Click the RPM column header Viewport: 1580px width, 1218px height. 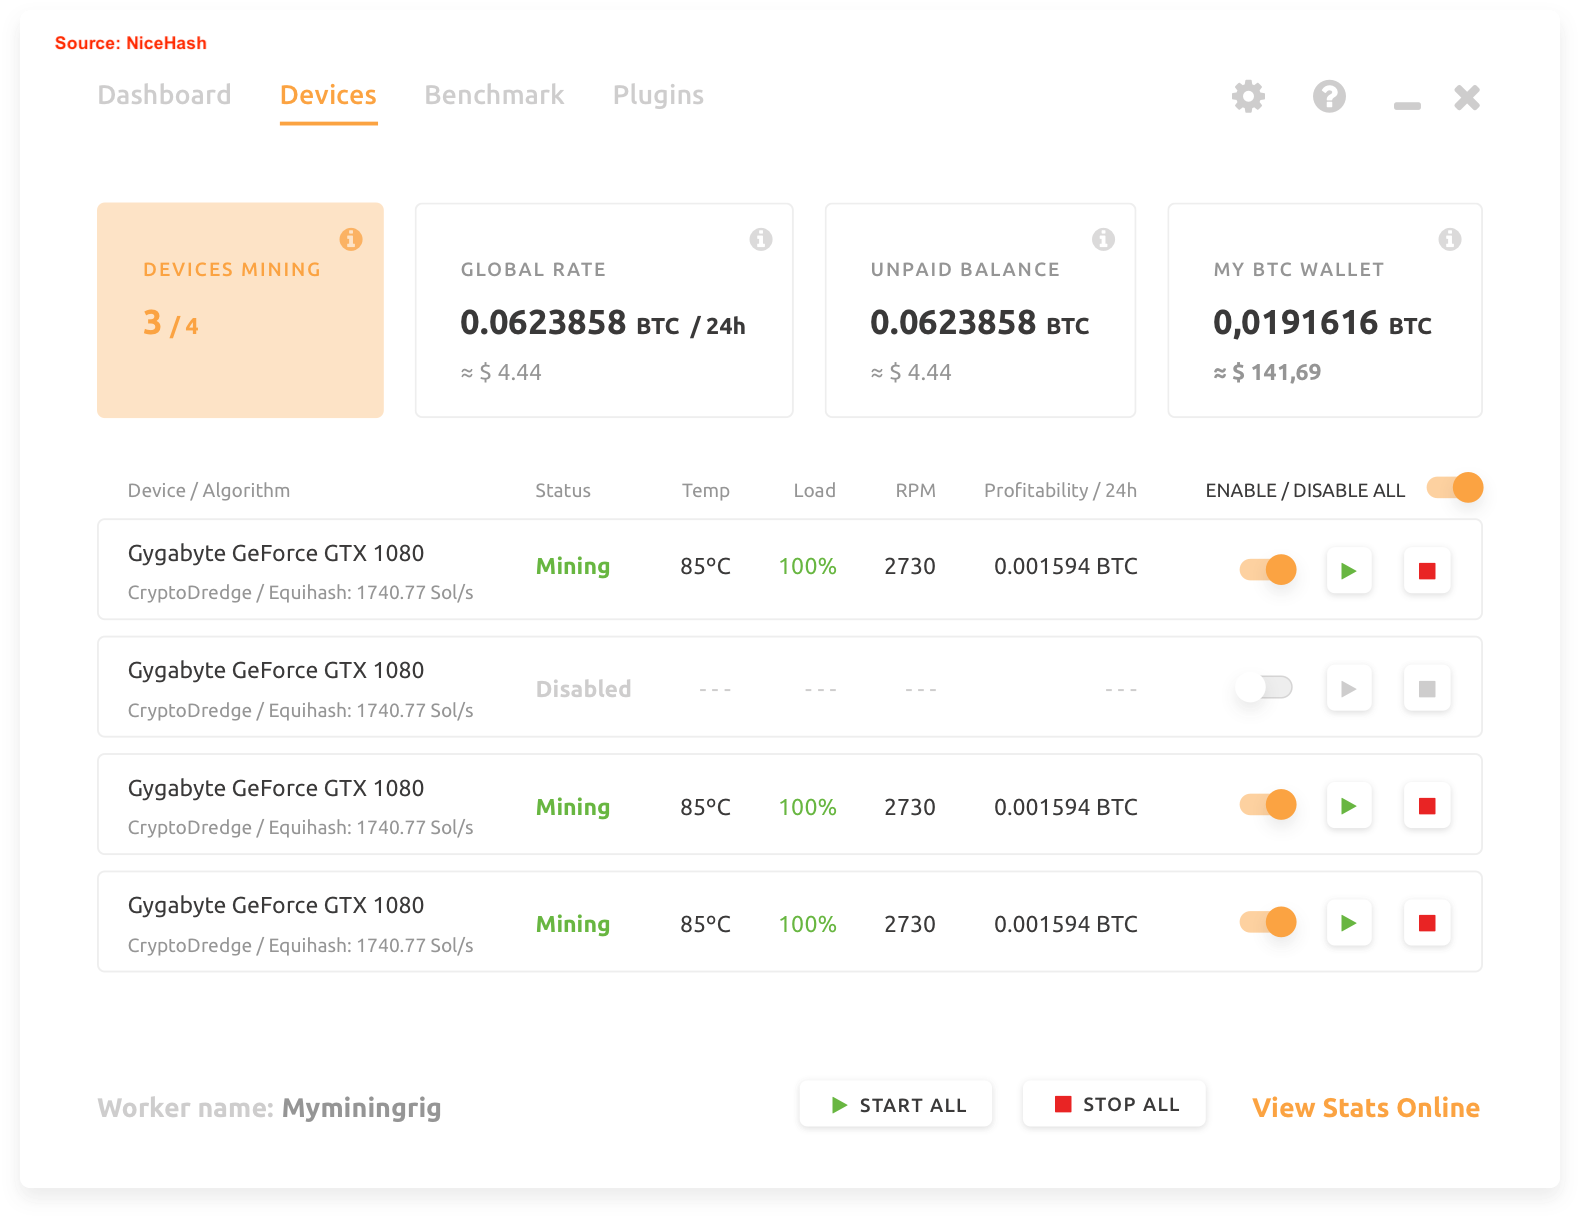click(x=916, y=491)
